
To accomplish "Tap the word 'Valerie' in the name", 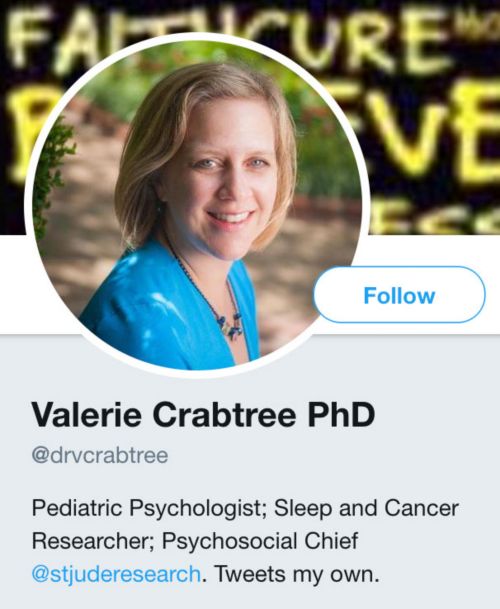I will pyautogui.click(x=87, y=414).
